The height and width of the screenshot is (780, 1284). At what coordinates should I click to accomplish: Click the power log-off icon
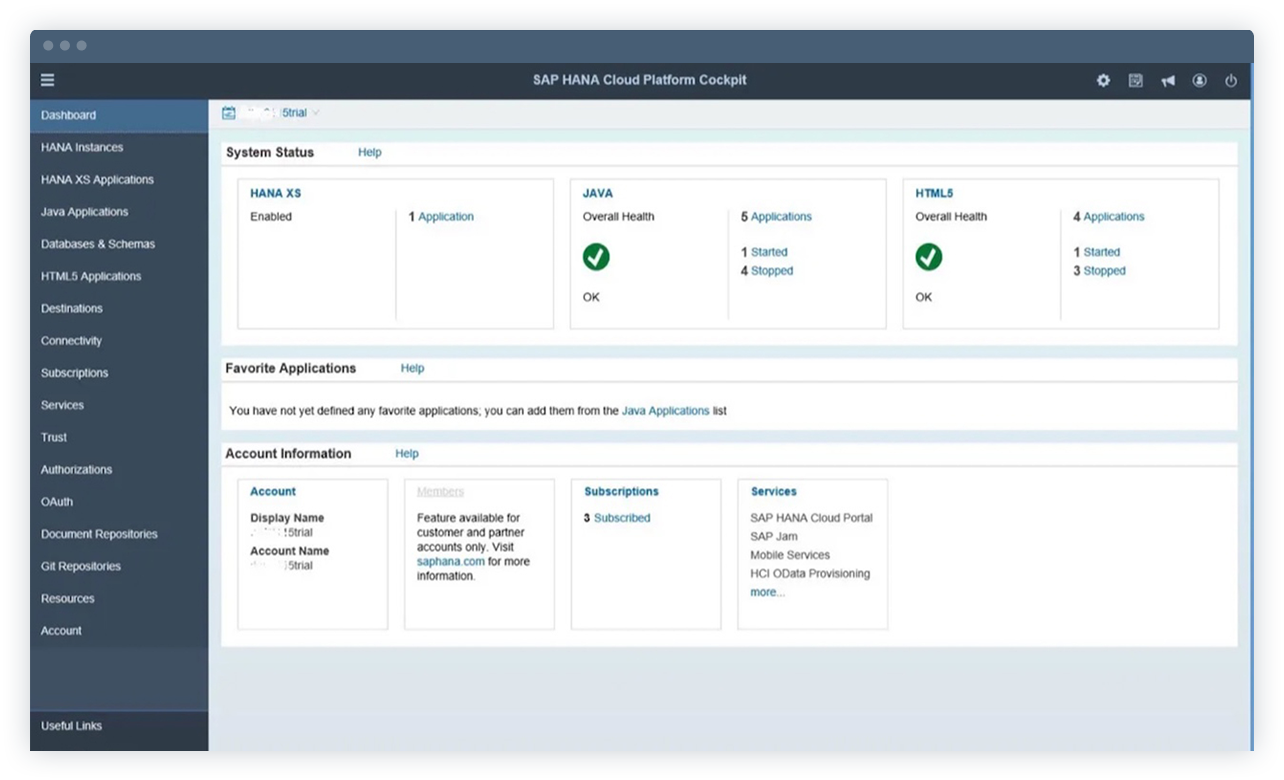point(1231,80)
